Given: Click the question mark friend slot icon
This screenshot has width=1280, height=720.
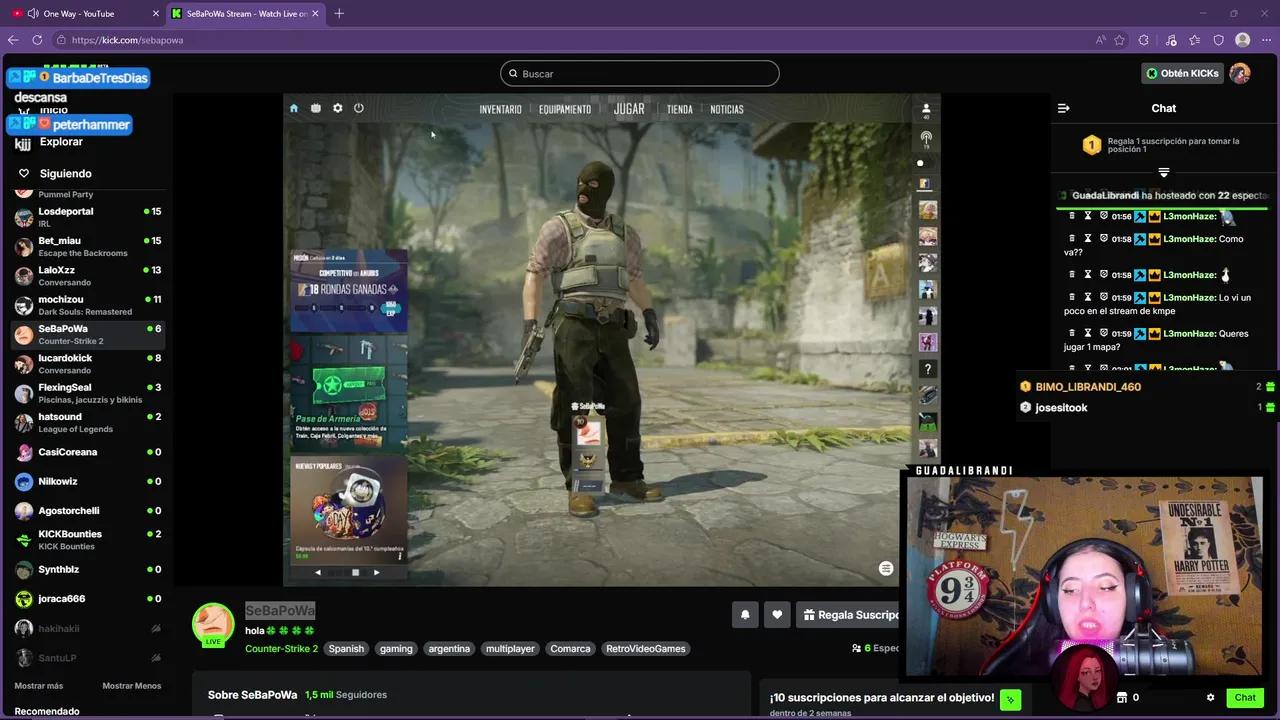Looking at the screenshot, I should (928, 369).
